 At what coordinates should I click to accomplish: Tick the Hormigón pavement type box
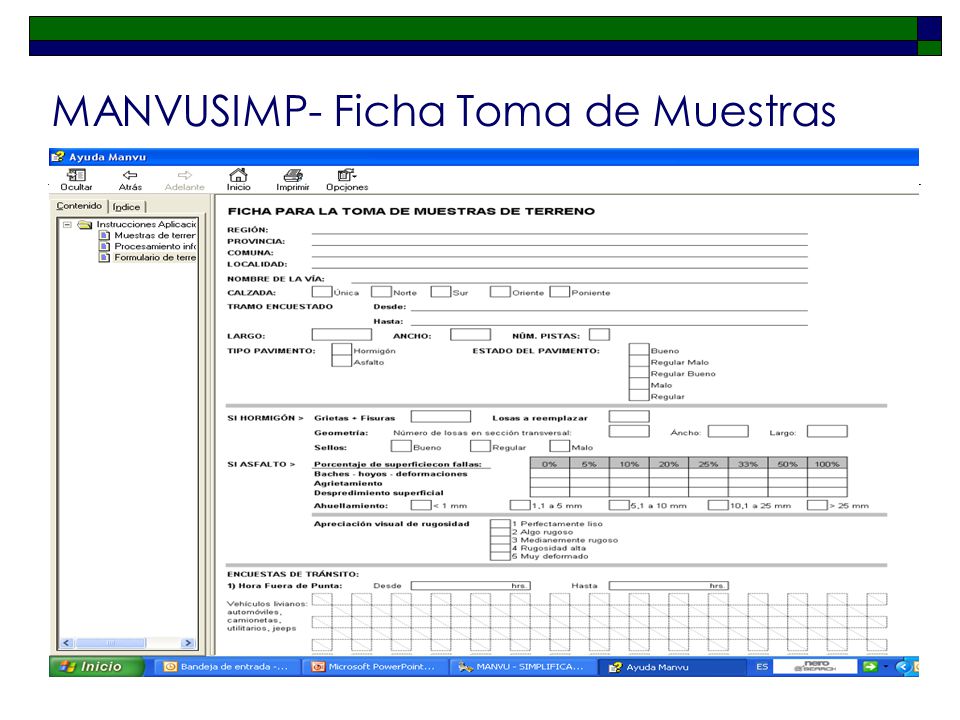pos(342,350)
